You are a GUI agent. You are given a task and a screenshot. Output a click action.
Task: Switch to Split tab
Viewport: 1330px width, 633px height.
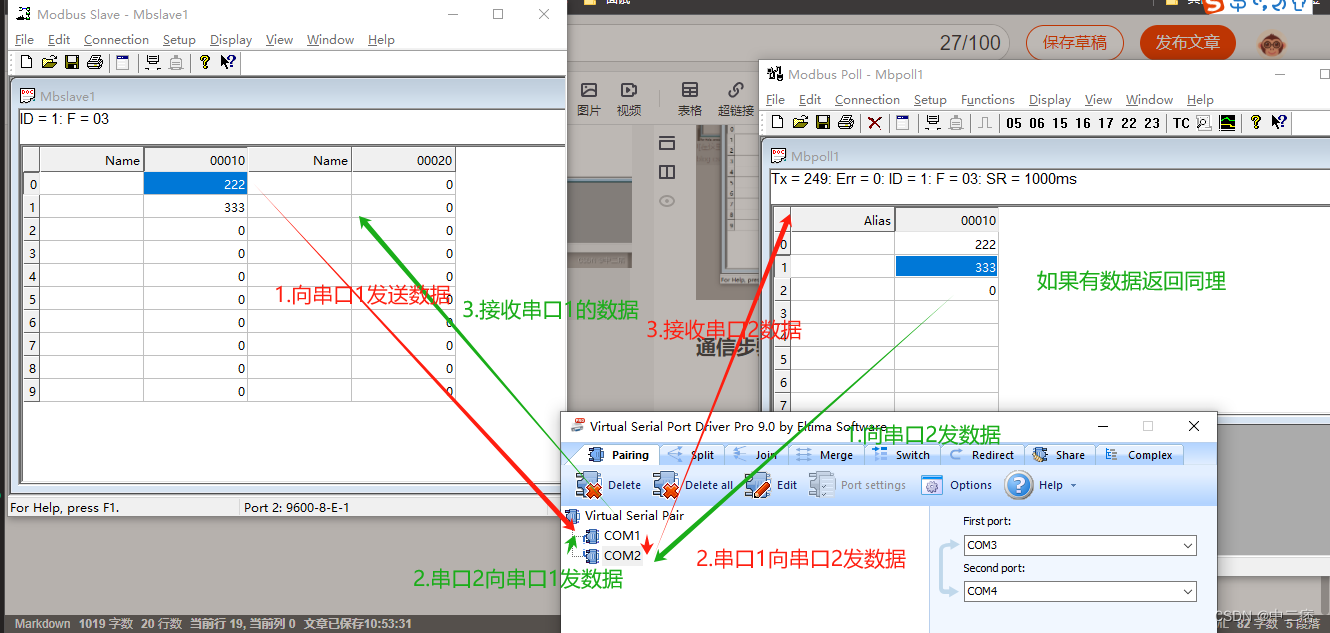(692, 455)
